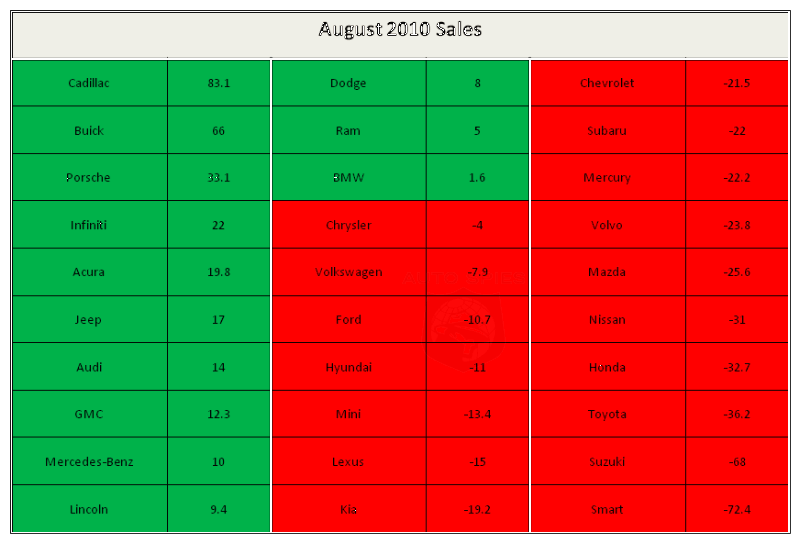Image resolution: width=800 pixels, height=543 pixels.
Task: Click the Mercedes-Benz cell
Action: pyautogui.click(x=90, y=461)
